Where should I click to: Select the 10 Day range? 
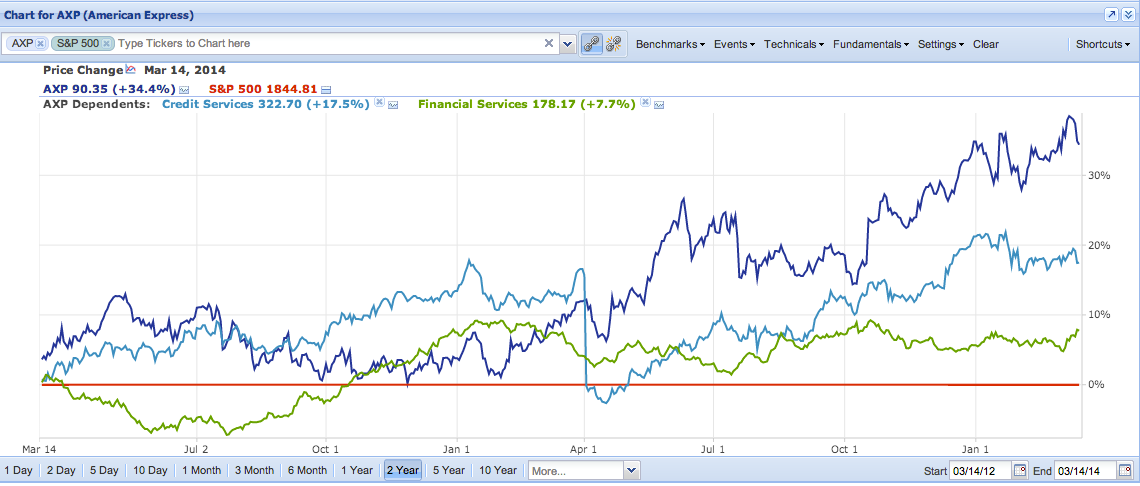point(150,471)
